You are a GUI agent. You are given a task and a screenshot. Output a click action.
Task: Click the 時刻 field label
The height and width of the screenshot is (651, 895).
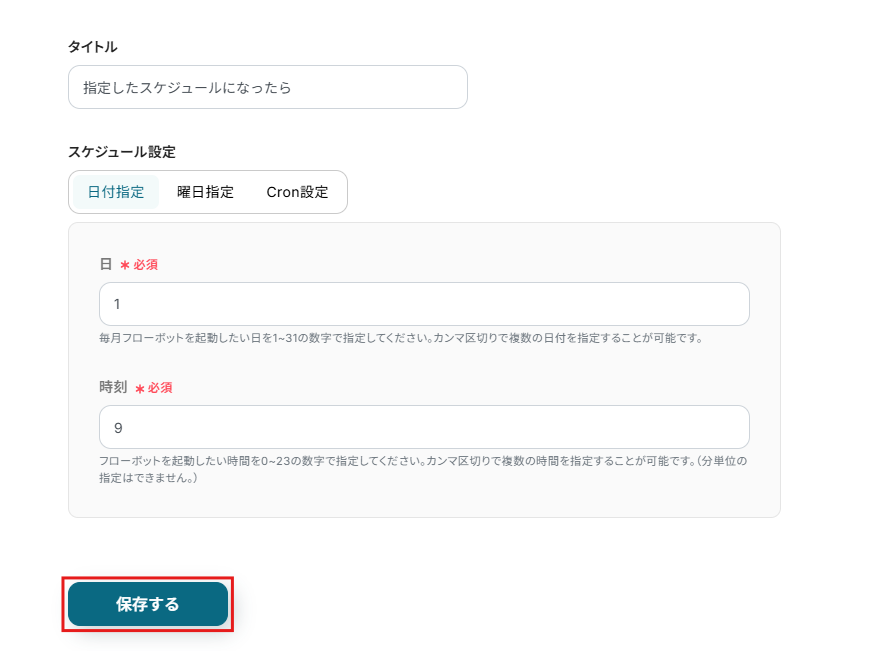click(113, 387)
